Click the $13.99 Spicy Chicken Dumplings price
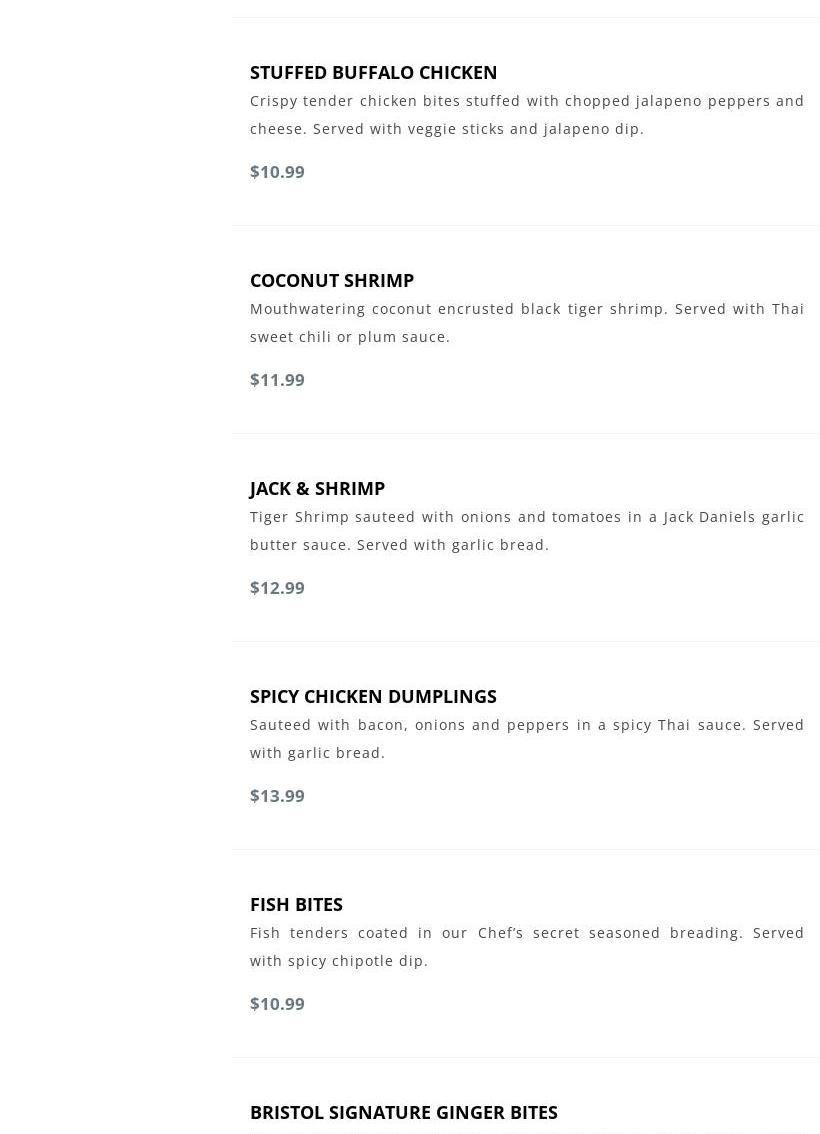This screenshot has height=1134, width=820. (277, 796)
